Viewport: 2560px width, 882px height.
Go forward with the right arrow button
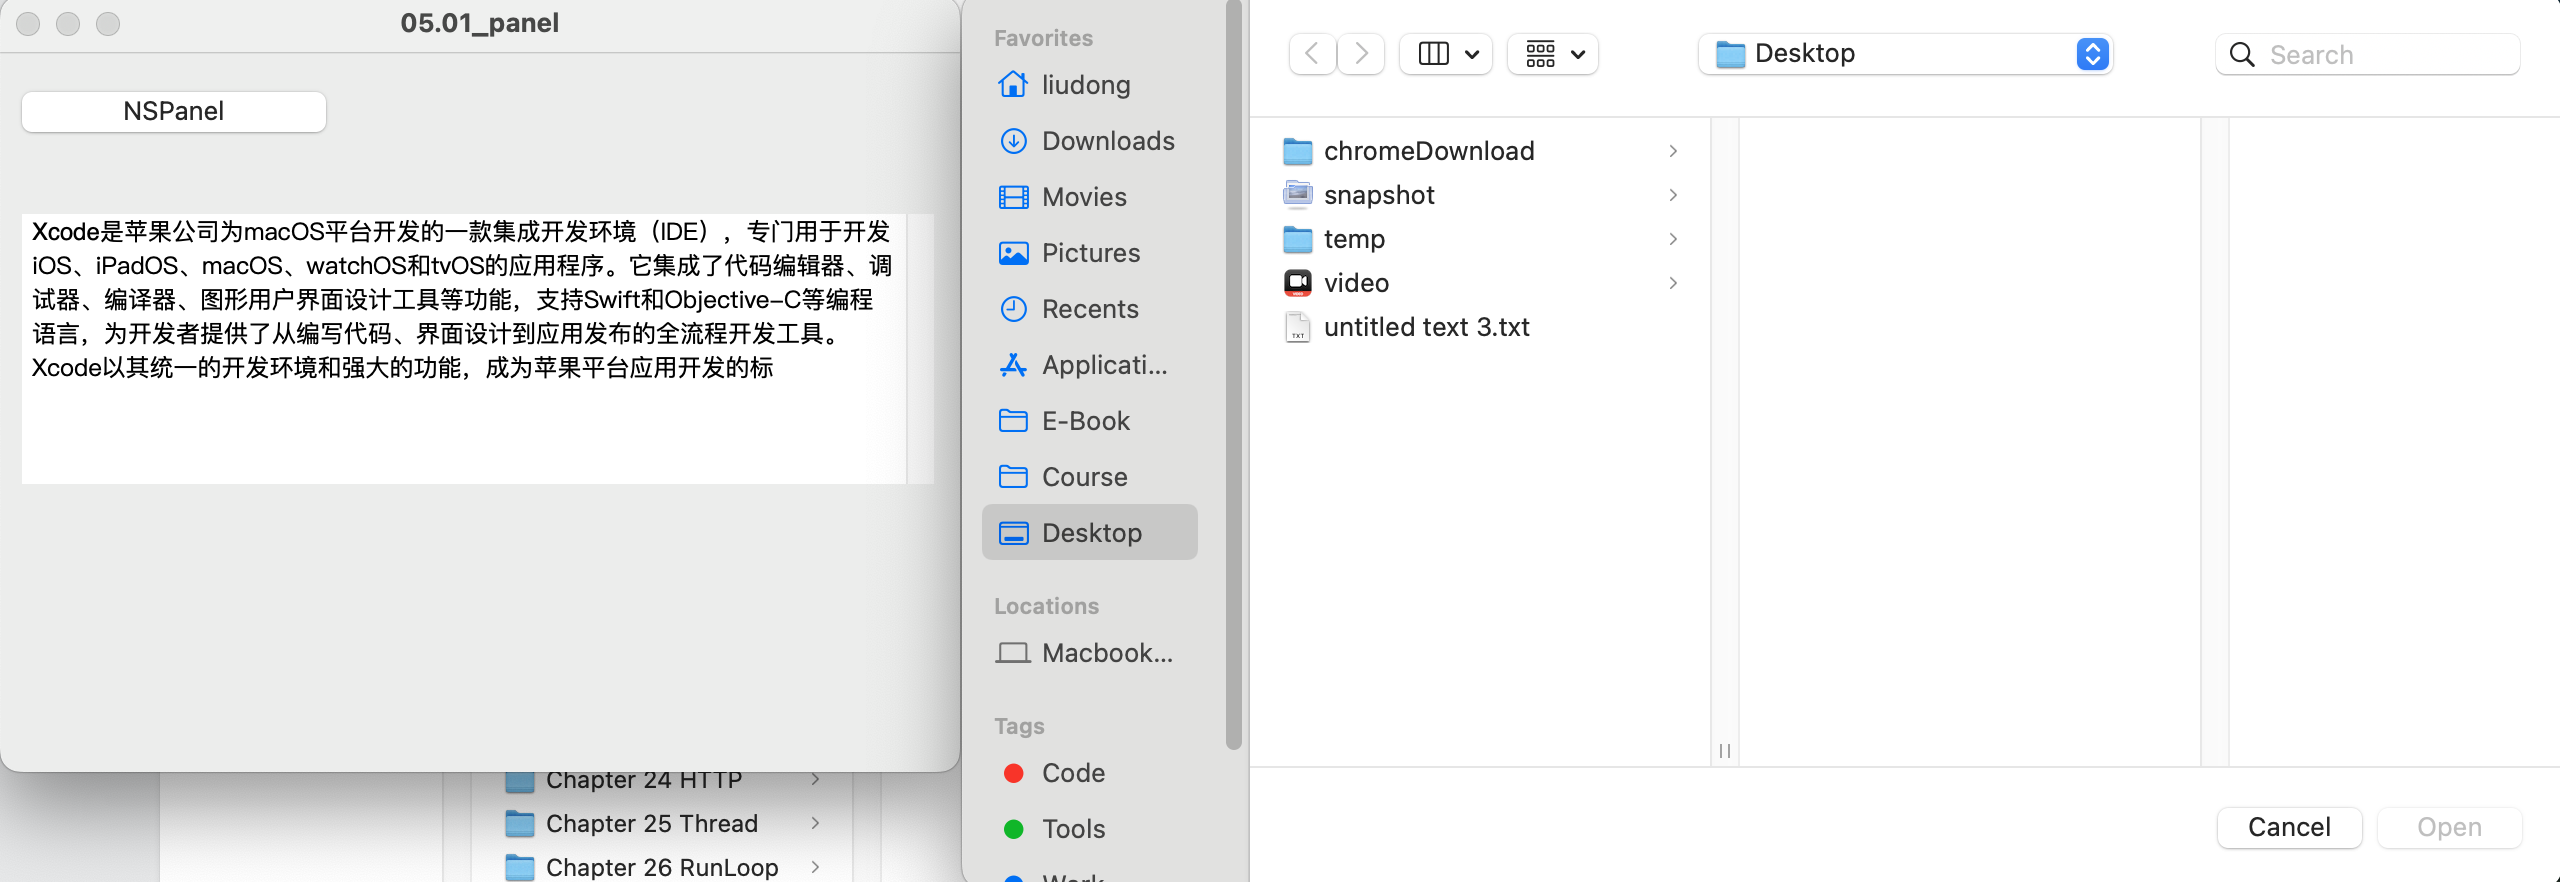pyautogui.click(x=1360, y=54)
